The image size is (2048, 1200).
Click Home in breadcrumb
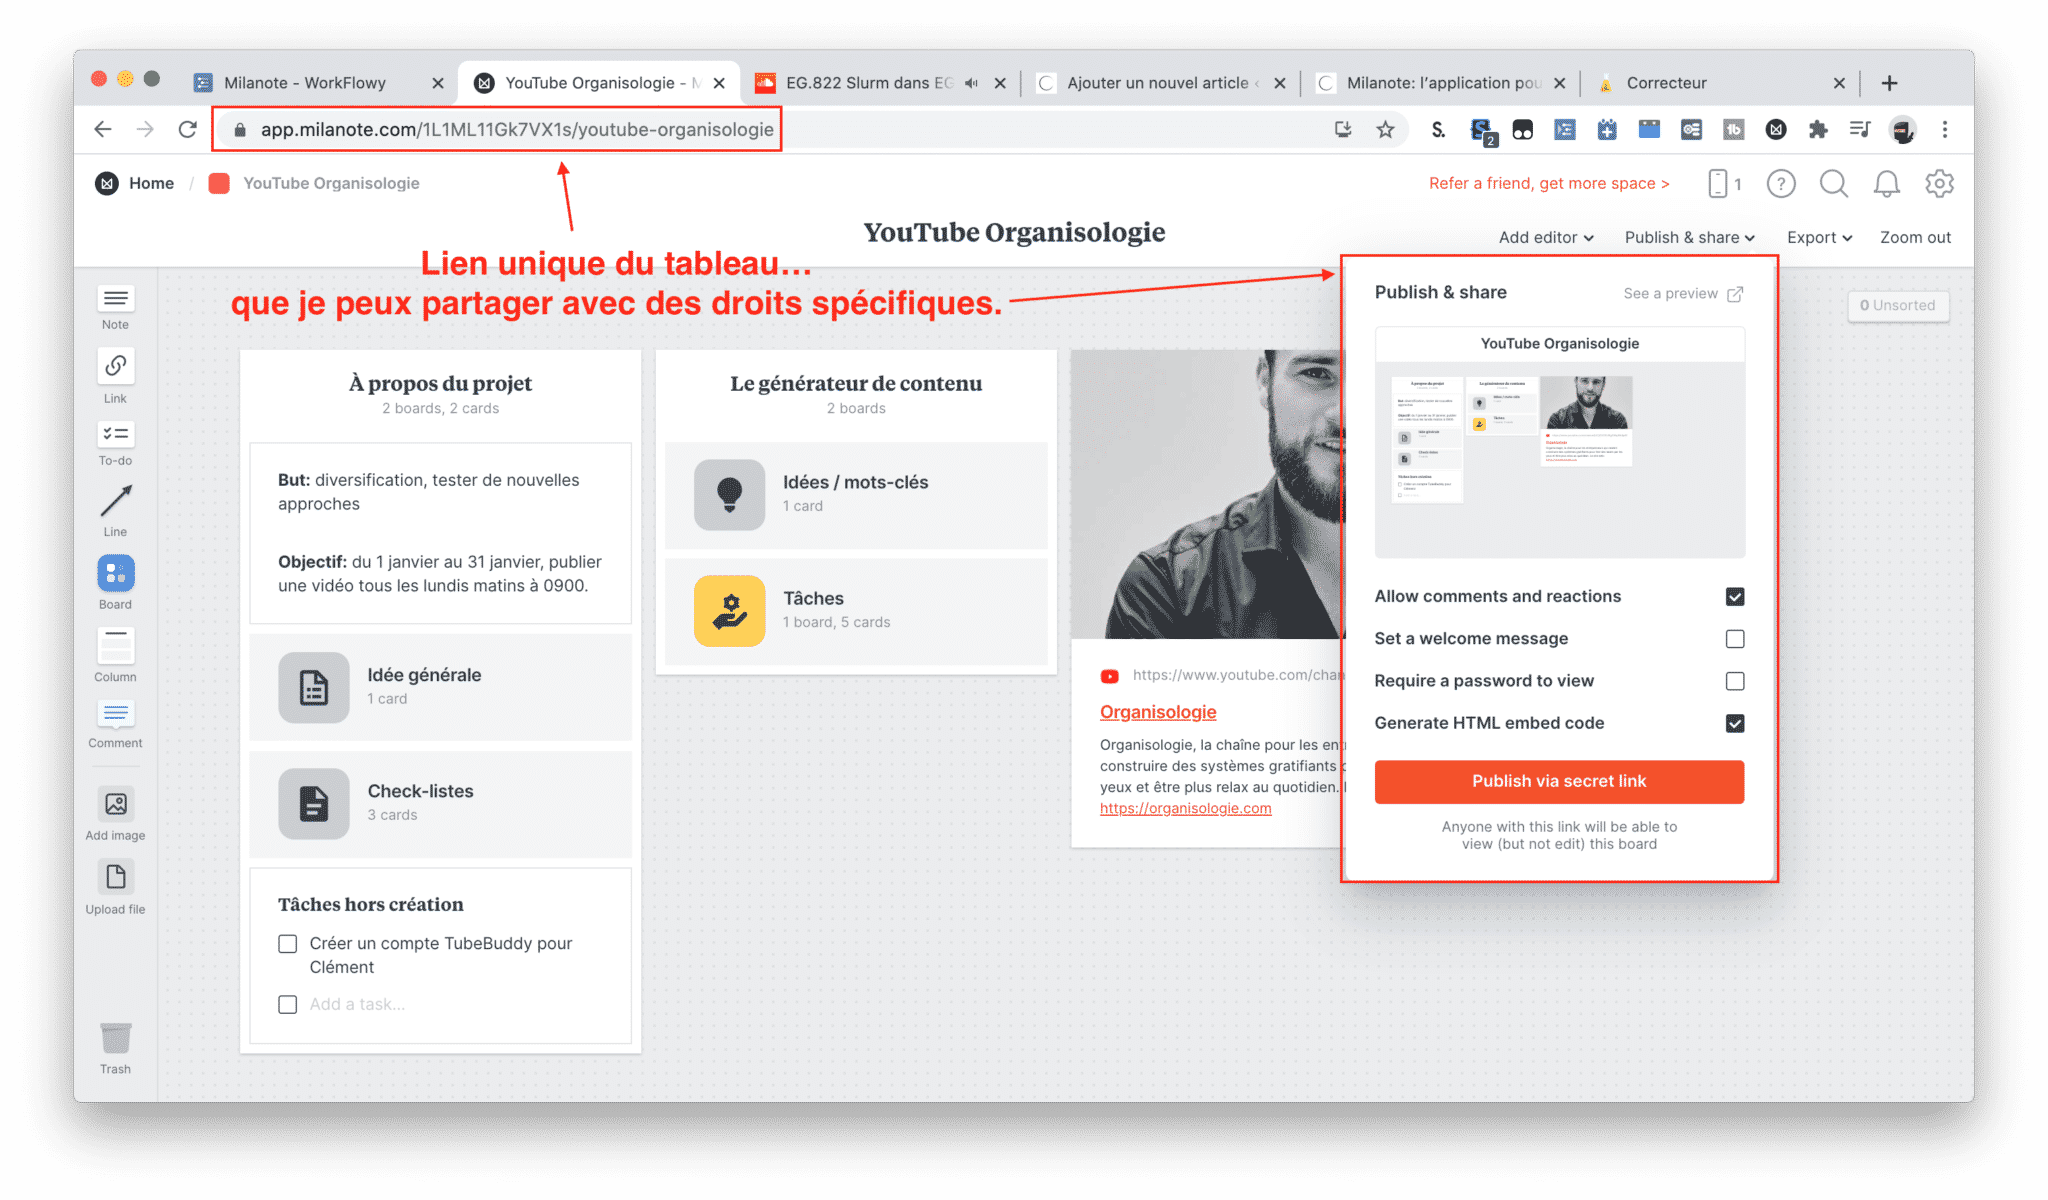(x=151, y=184)
